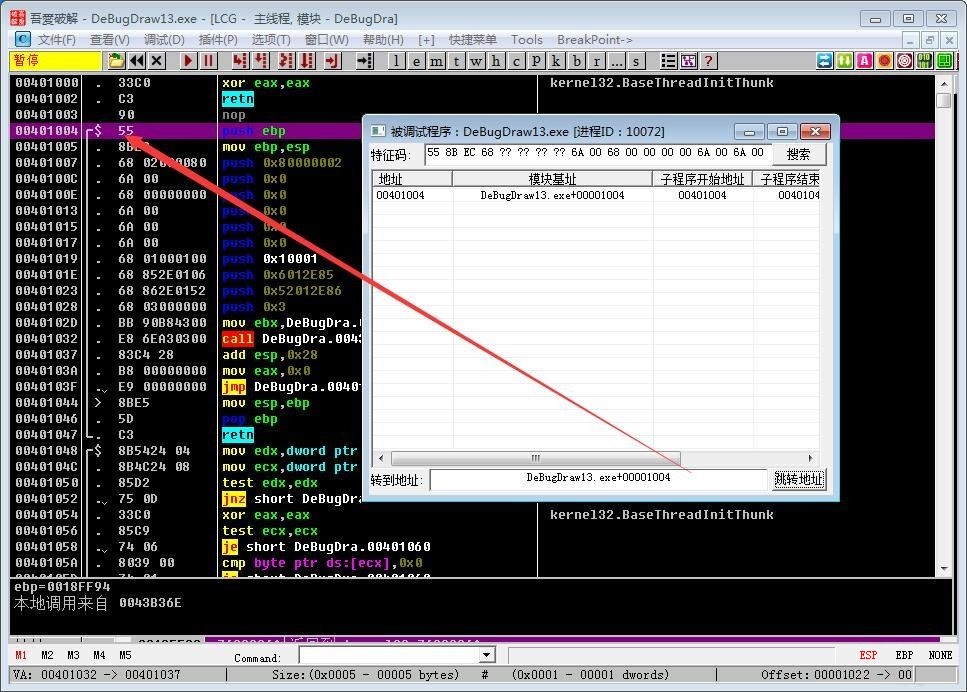Screen dimensions: 967x692
Task: Click the Trace over icon
Action: 307,60
